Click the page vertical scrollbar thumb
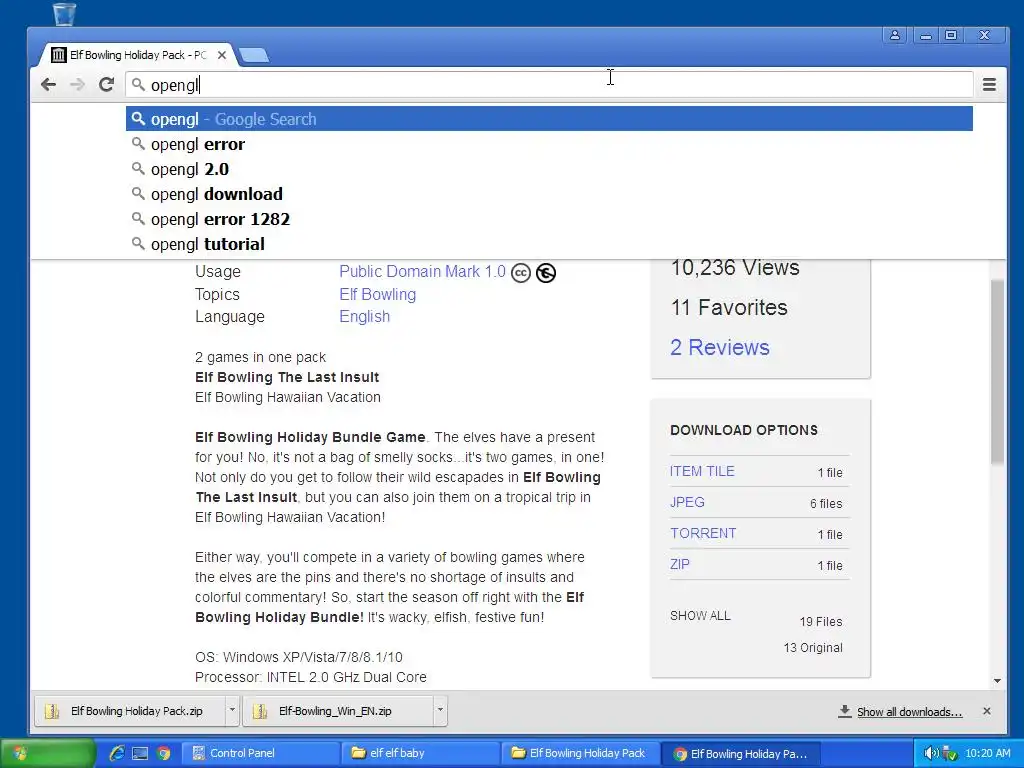1024x768 pixels. click(x=997, y=372)
